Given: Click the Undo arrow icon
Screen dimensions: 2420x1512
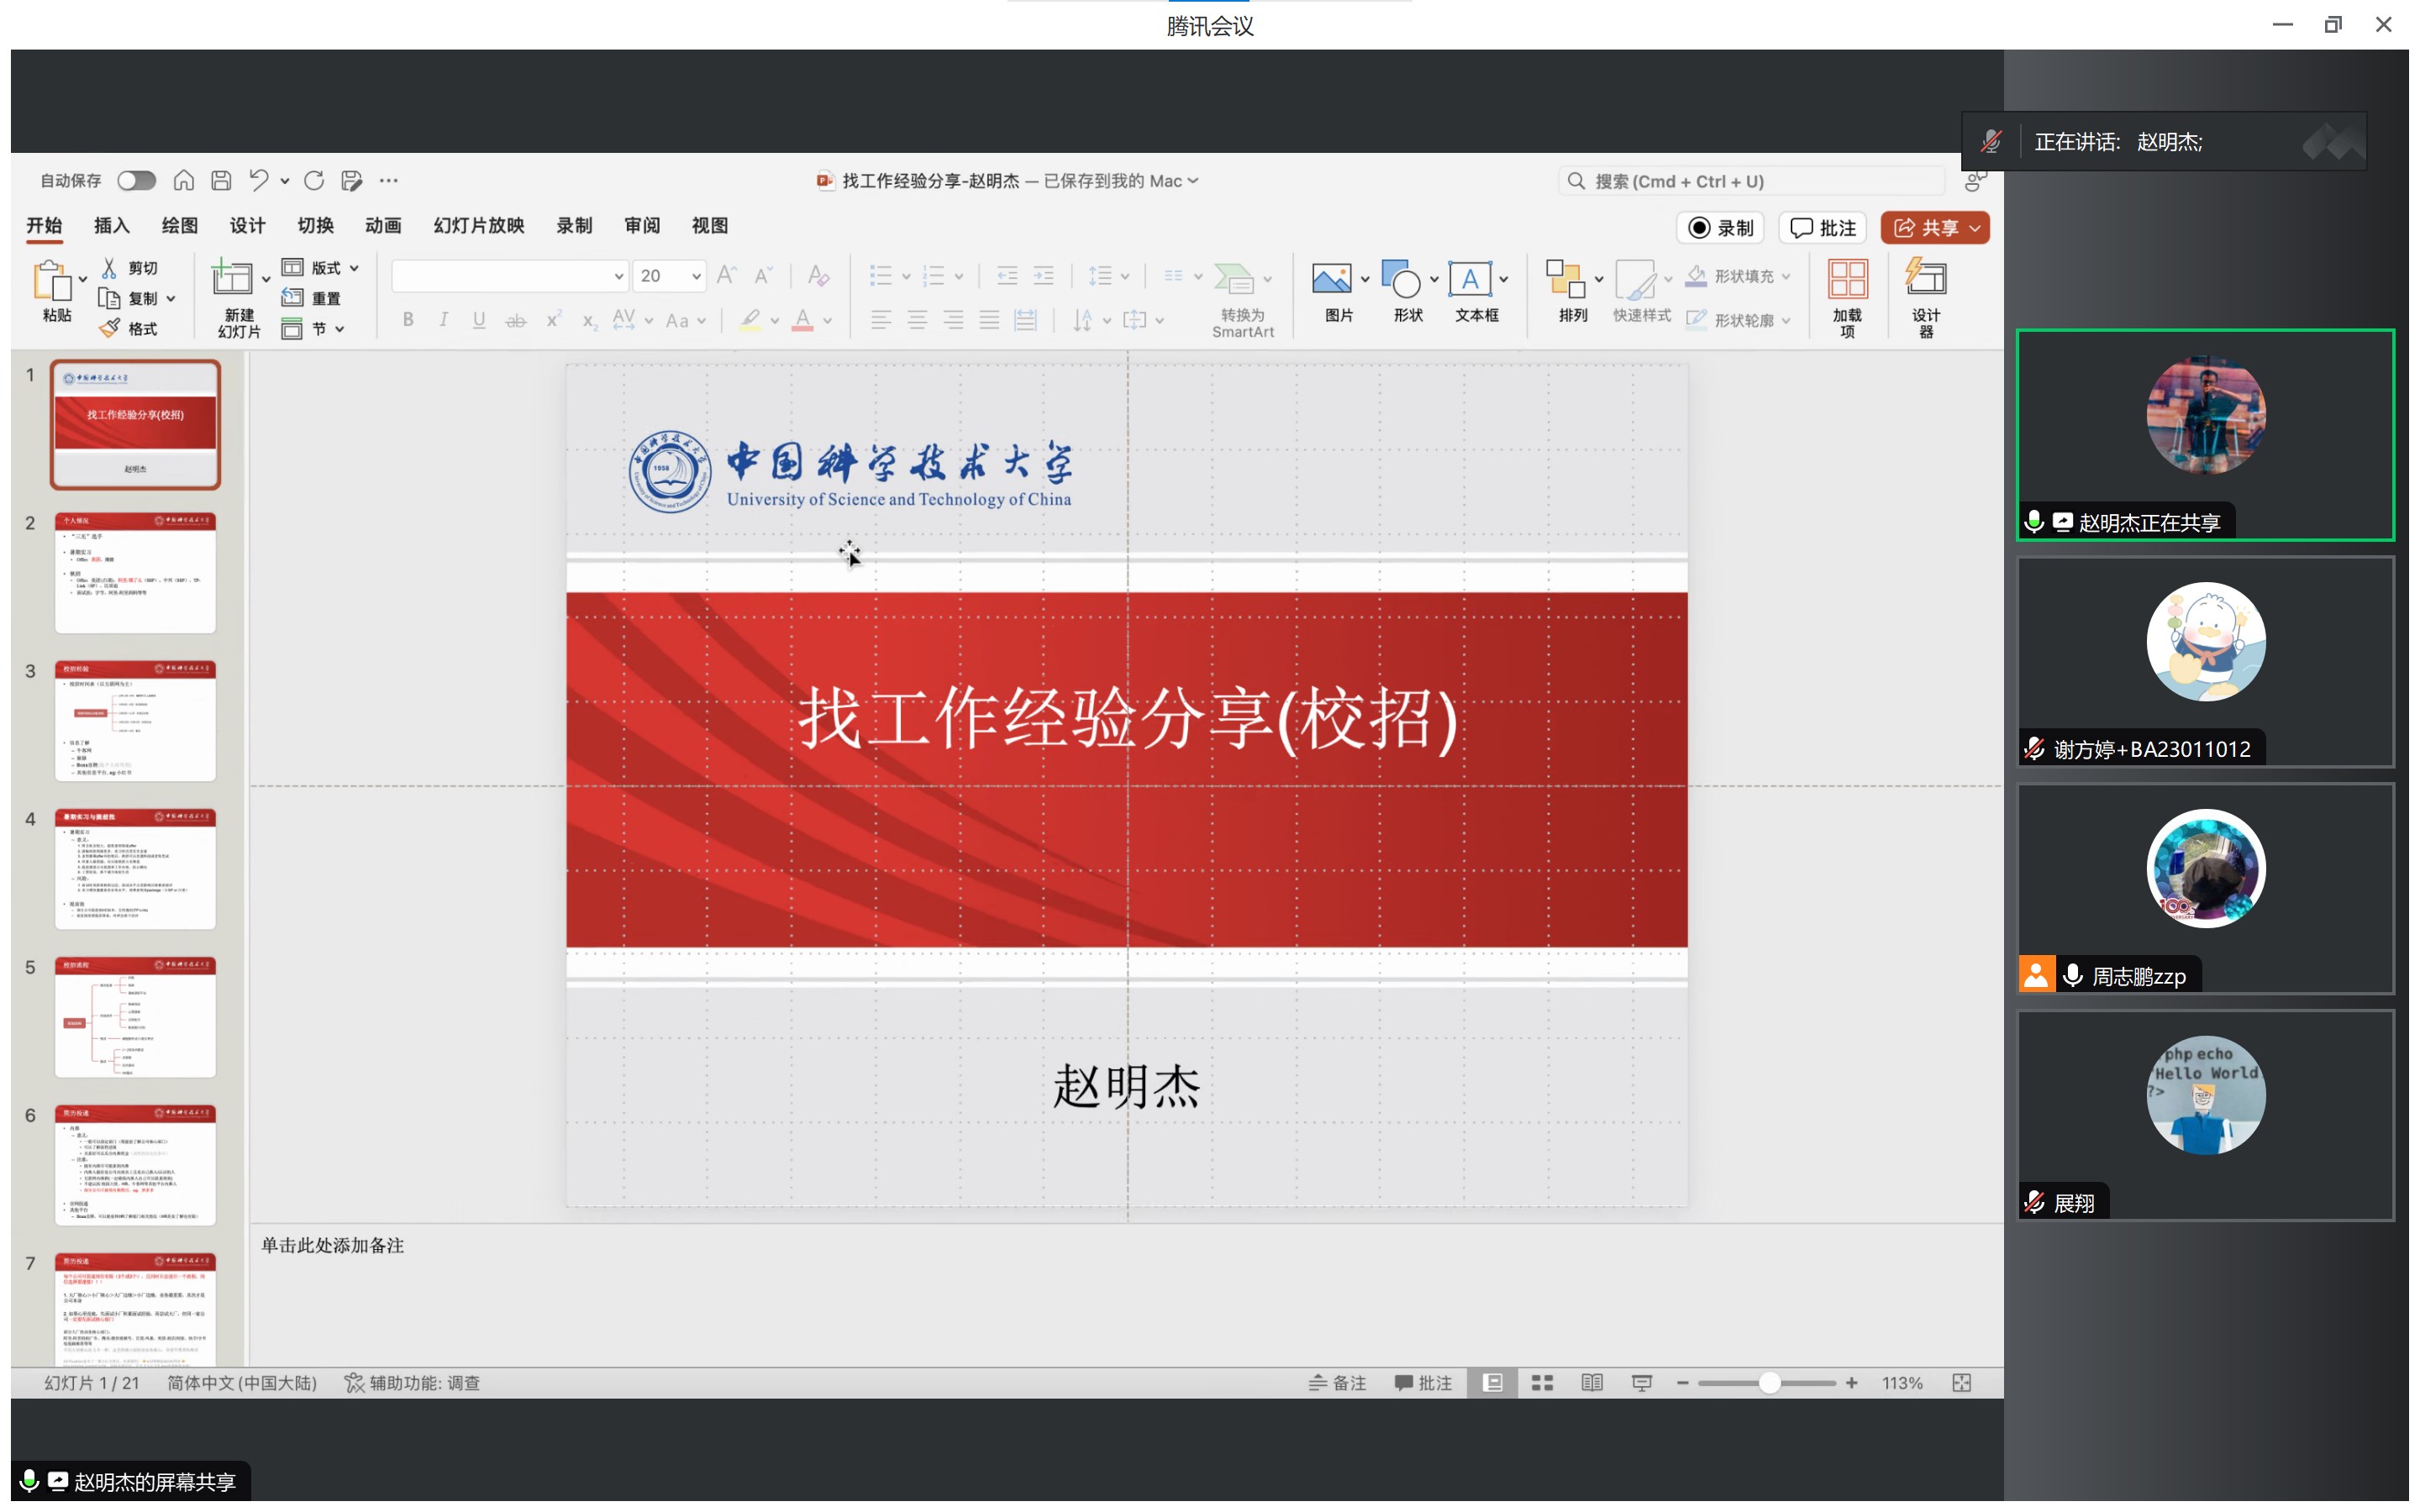Looking at the screenshot, I should point(259,180).
